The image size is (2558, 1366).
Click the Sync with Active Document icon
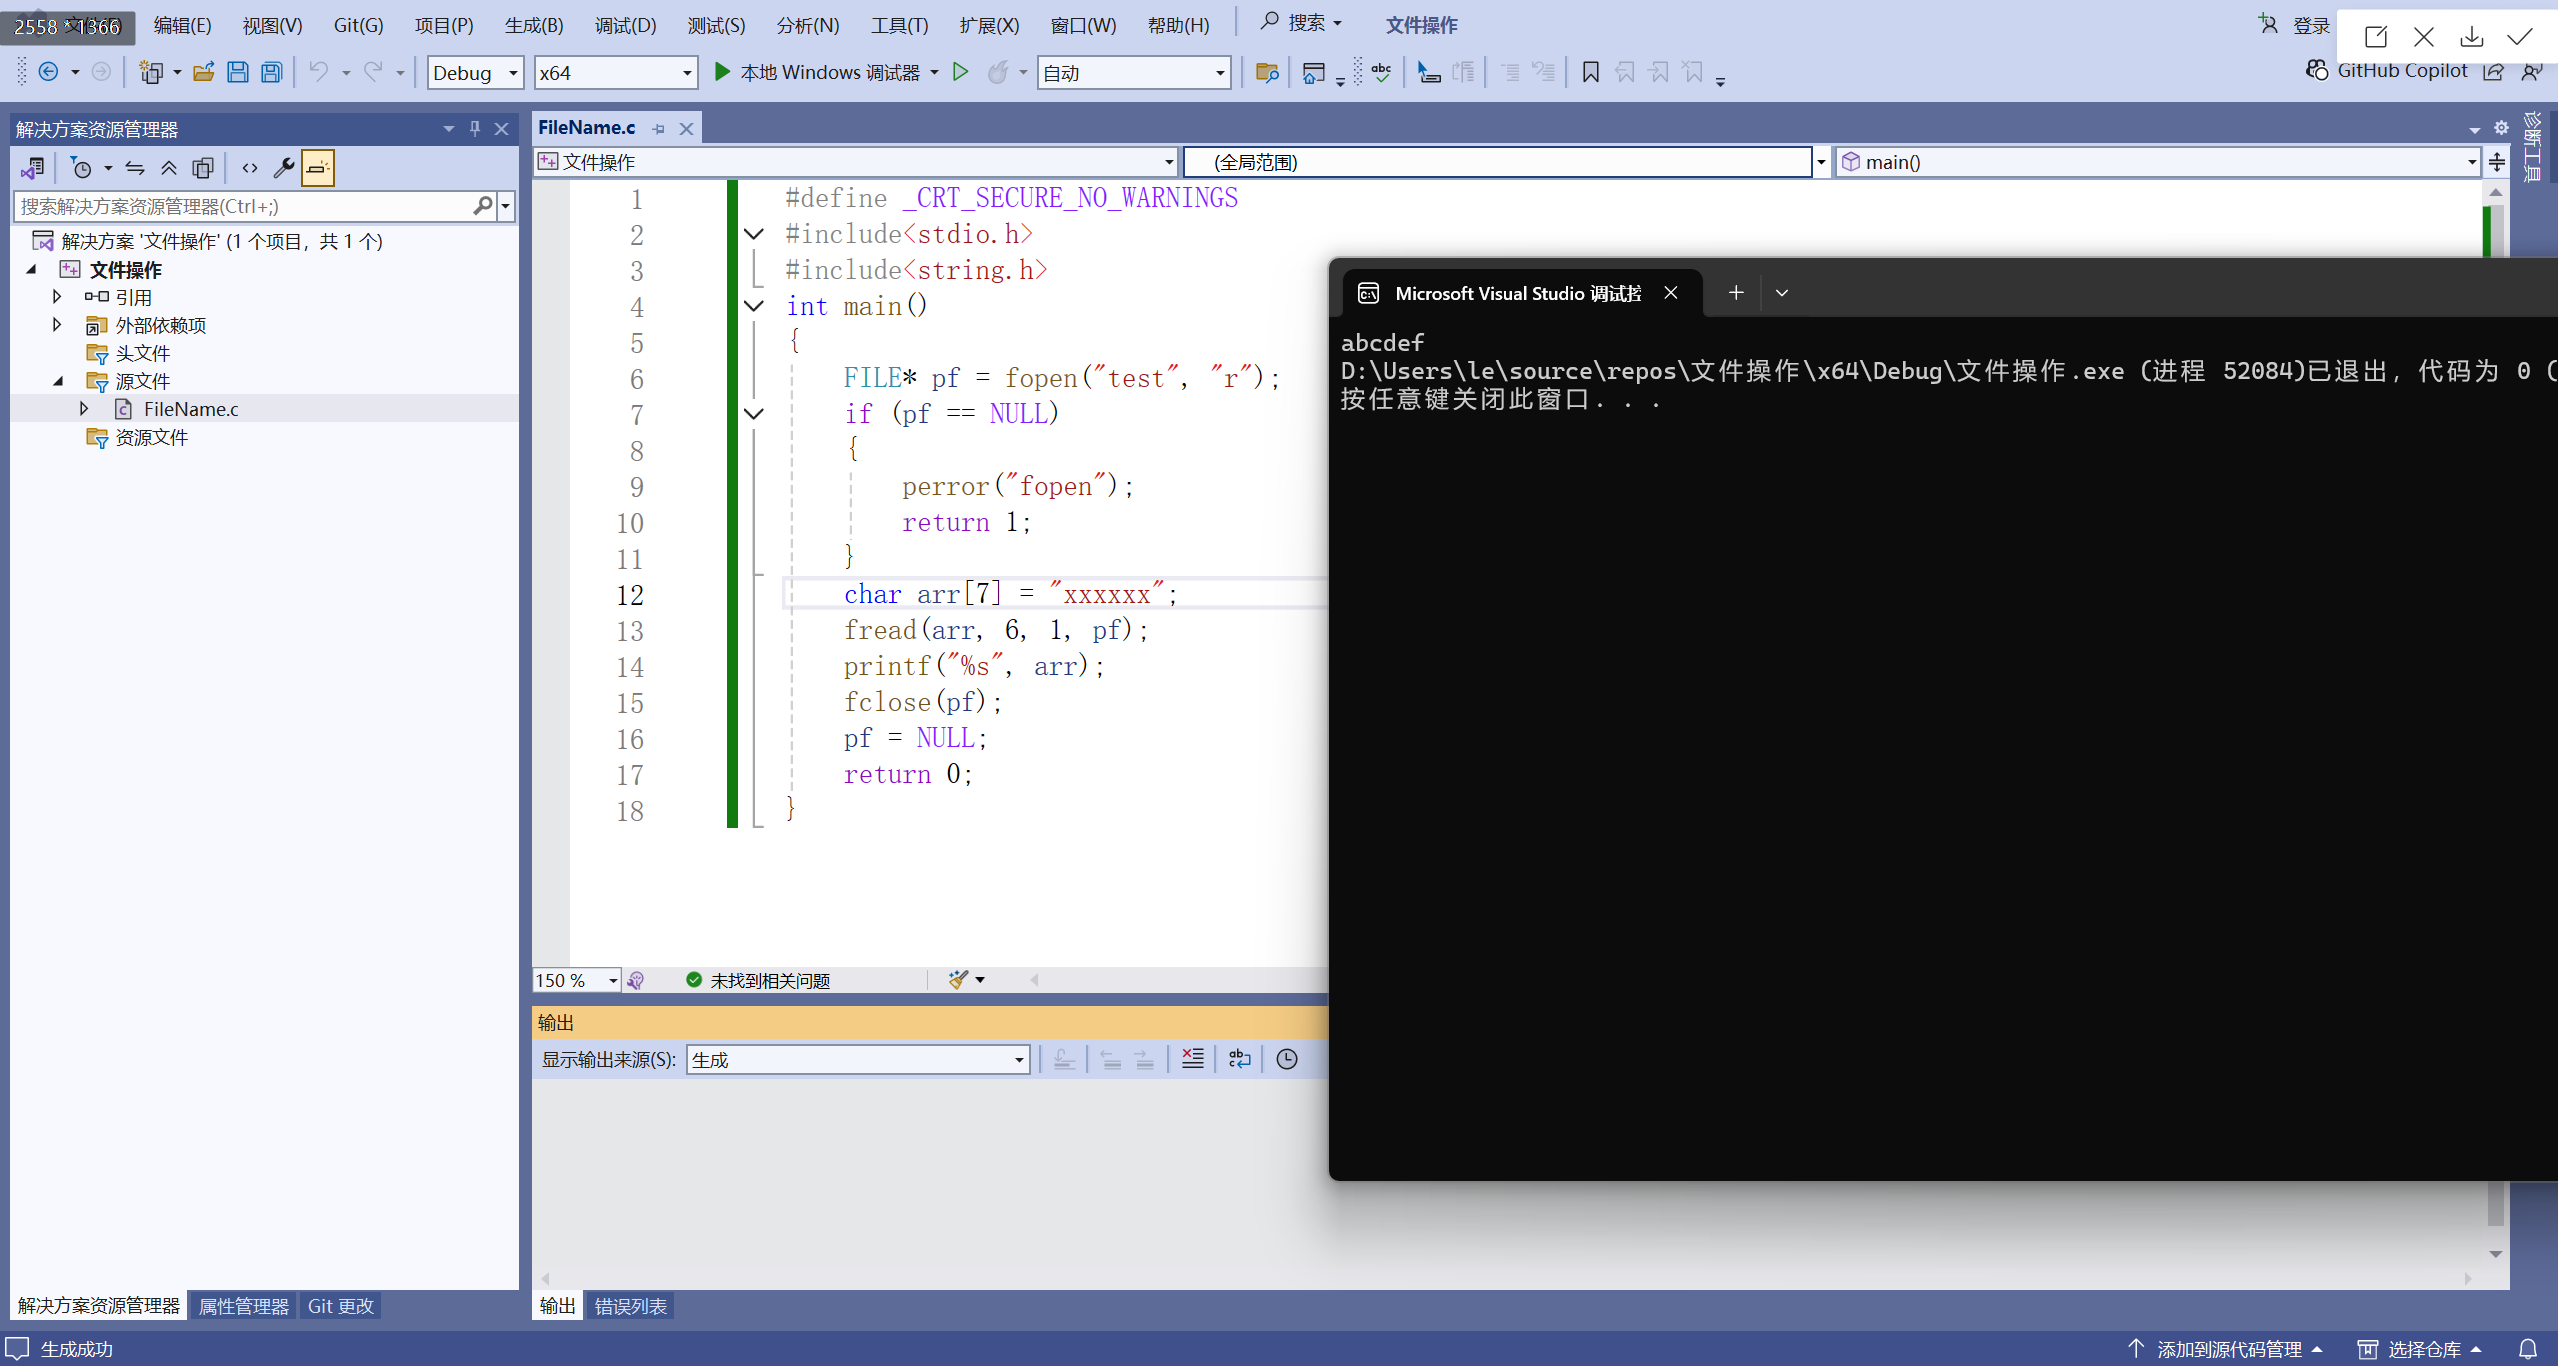point(135,168)
